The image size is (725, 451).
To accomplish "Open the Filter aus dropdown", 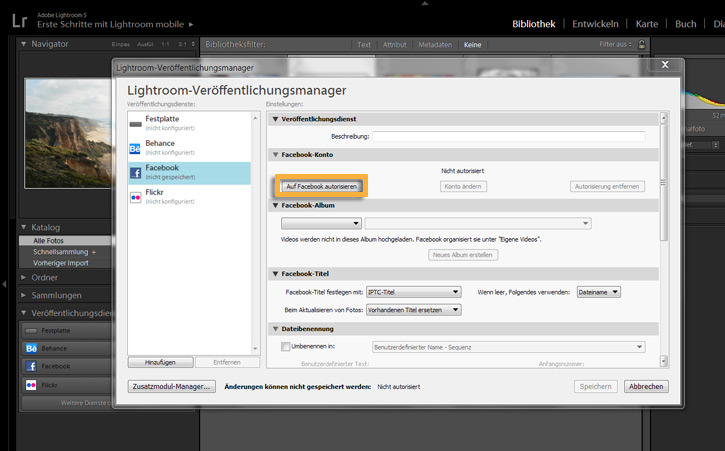I will point(615,44).
